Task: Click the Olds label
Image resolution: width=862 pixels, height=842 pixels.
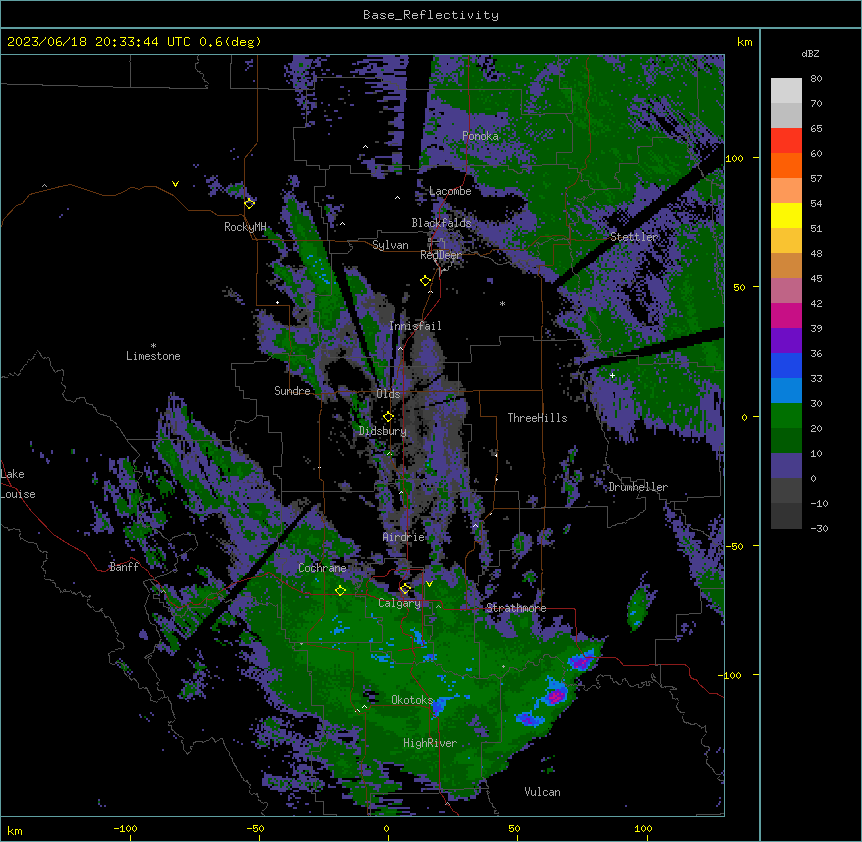Action: (x=388, y=394)
